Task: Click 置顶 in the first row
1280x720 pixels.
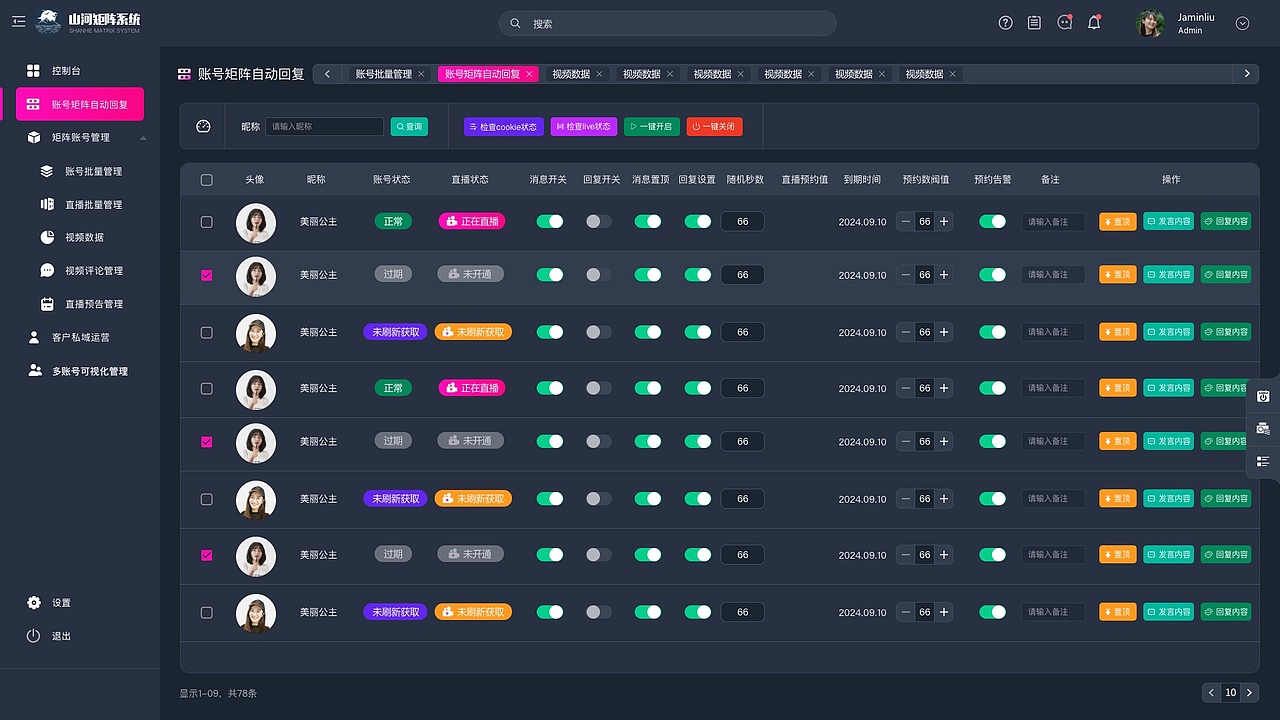Action: pyautogui.click(x=1118, y=221)
